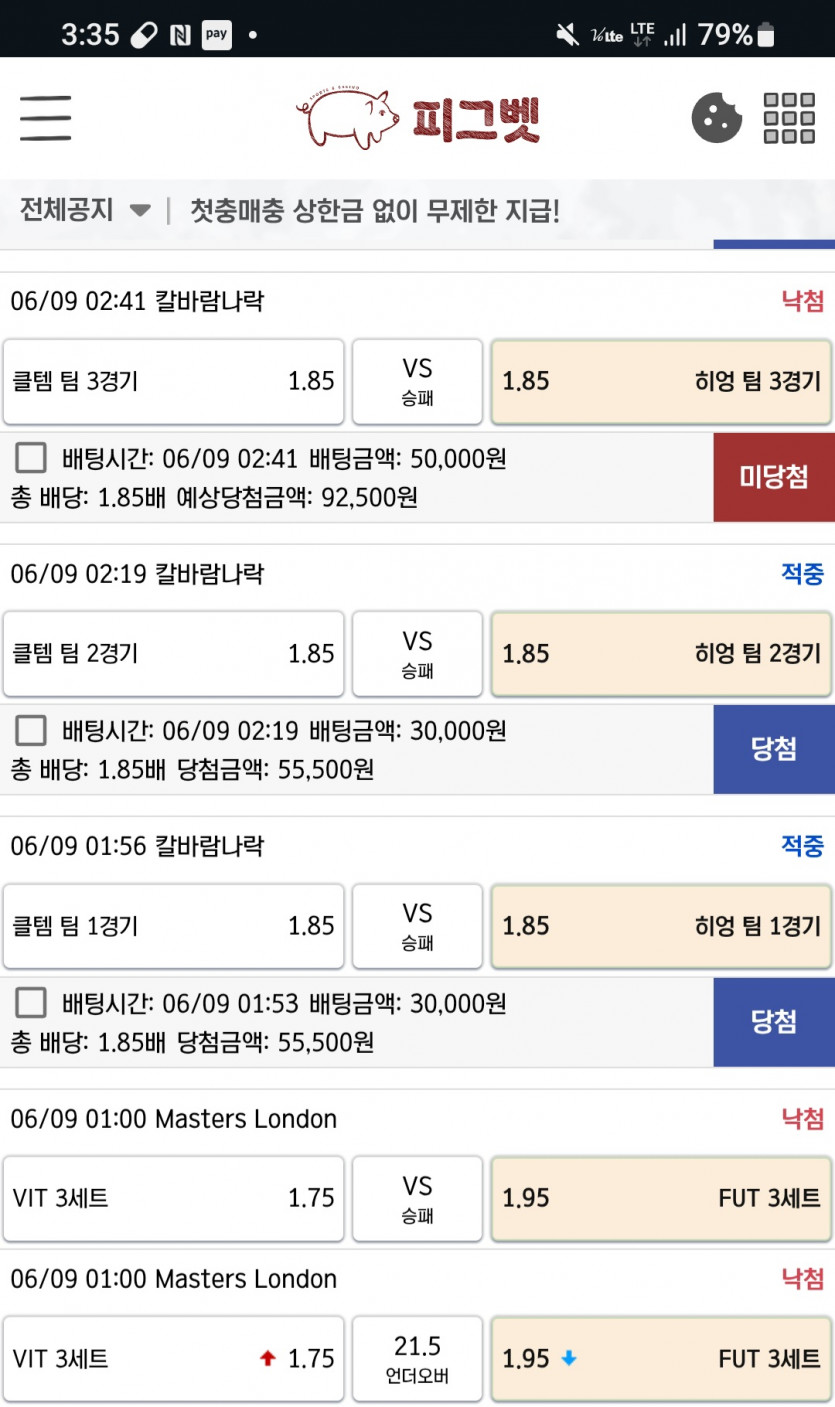Open the hamburger menu
The width and height of the screenshot is (835, 1407).
coord(45,118)
